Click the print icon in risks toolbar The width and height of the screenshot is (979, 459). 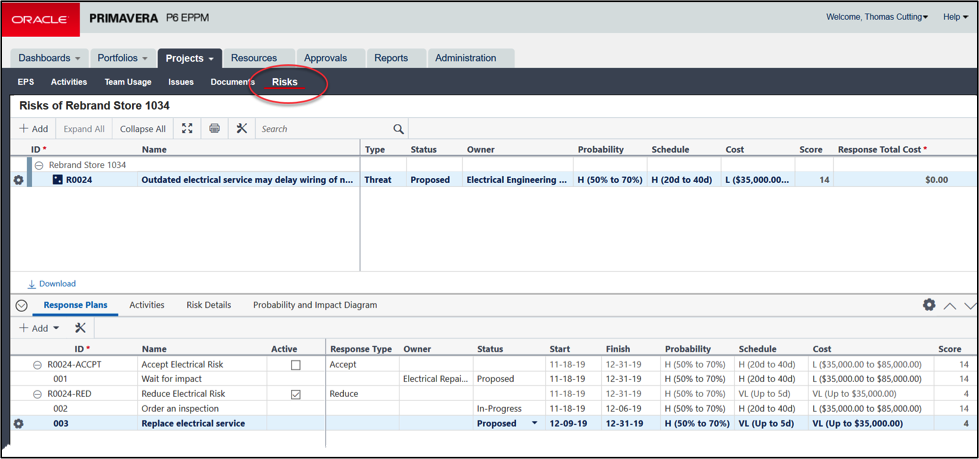[214, 129]
